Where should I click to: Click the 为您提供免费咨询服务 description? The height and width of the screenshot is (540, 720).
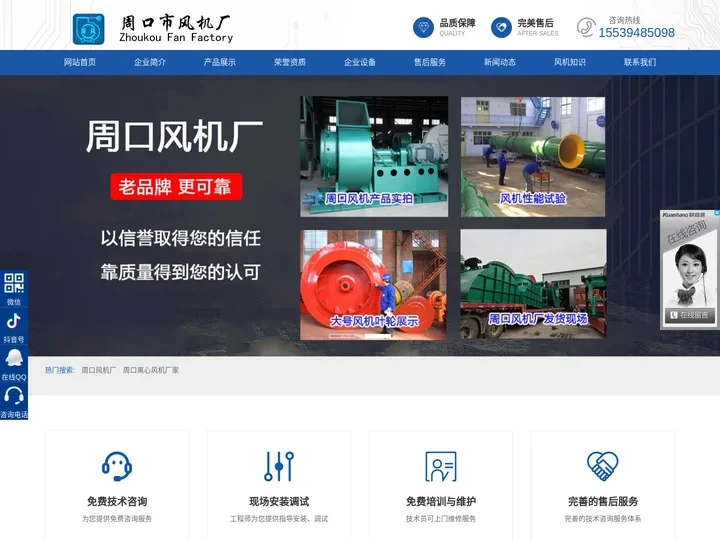click(117, 519)
